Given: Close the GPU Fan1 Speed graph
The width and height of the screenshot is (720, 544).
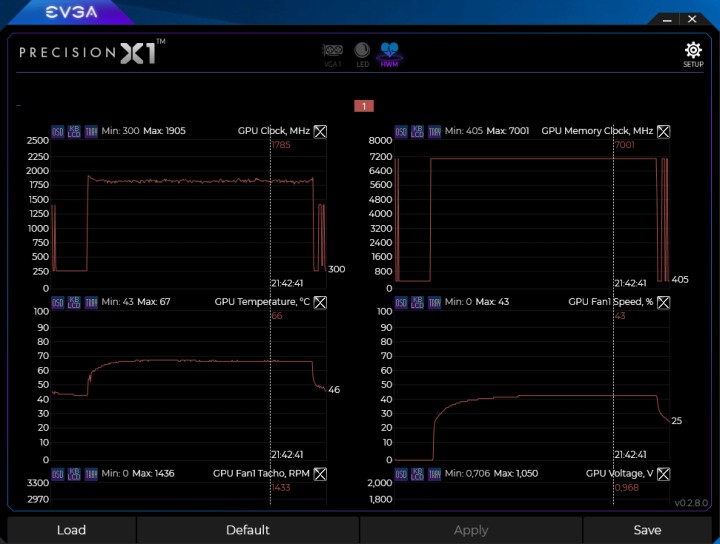Looking at the screenshot, I should tap(664, 303).
